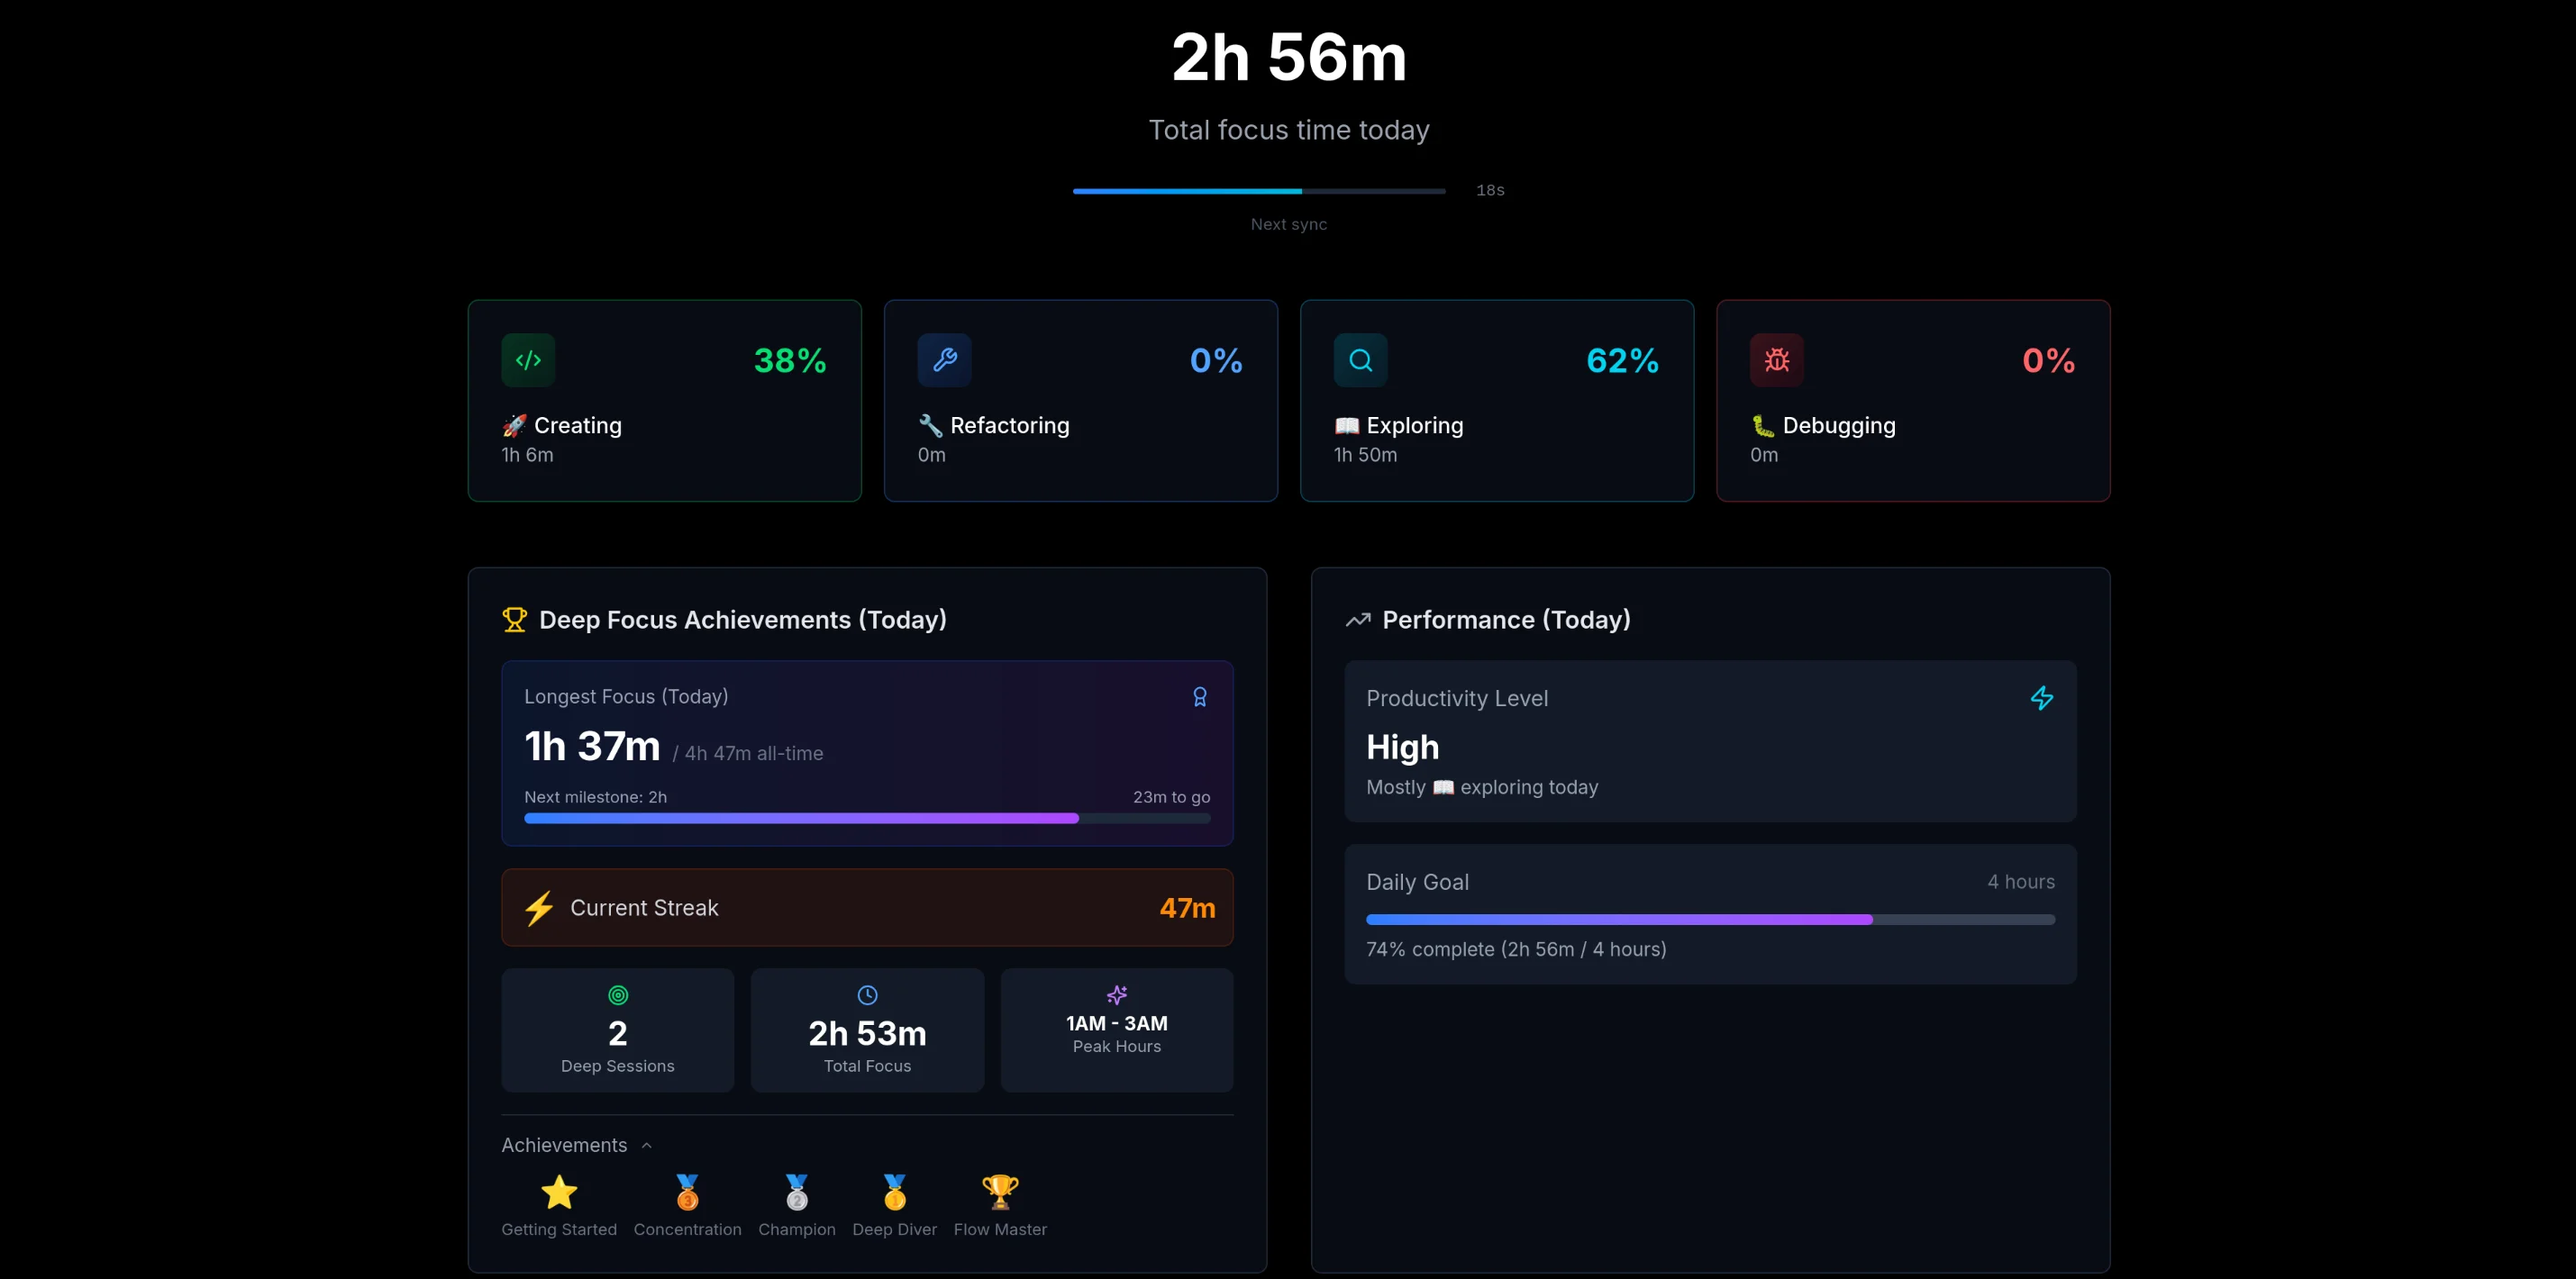Click the Next sync progress indicator
The image size is (2576, 1279).
1258,190
